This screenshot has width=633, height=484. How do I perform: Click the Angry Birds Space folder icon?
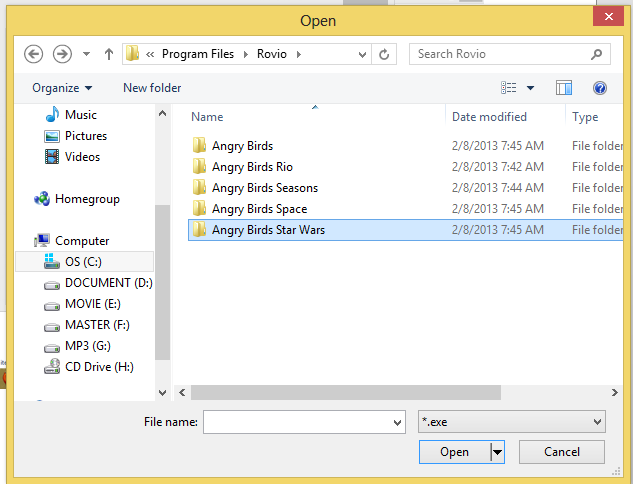(199, 208)
